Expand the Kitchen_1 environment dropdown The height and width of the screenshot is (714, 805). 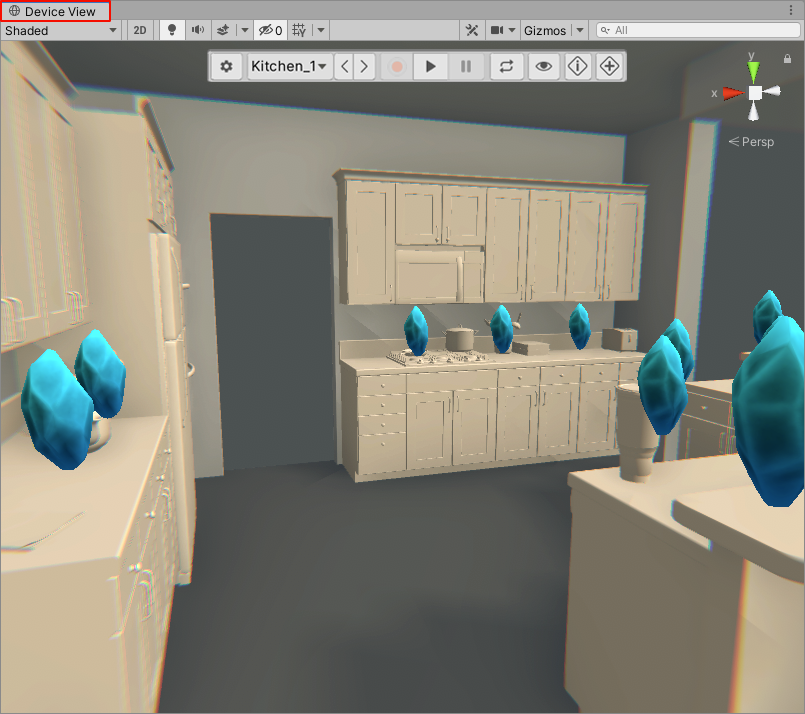tap(289, 66)
